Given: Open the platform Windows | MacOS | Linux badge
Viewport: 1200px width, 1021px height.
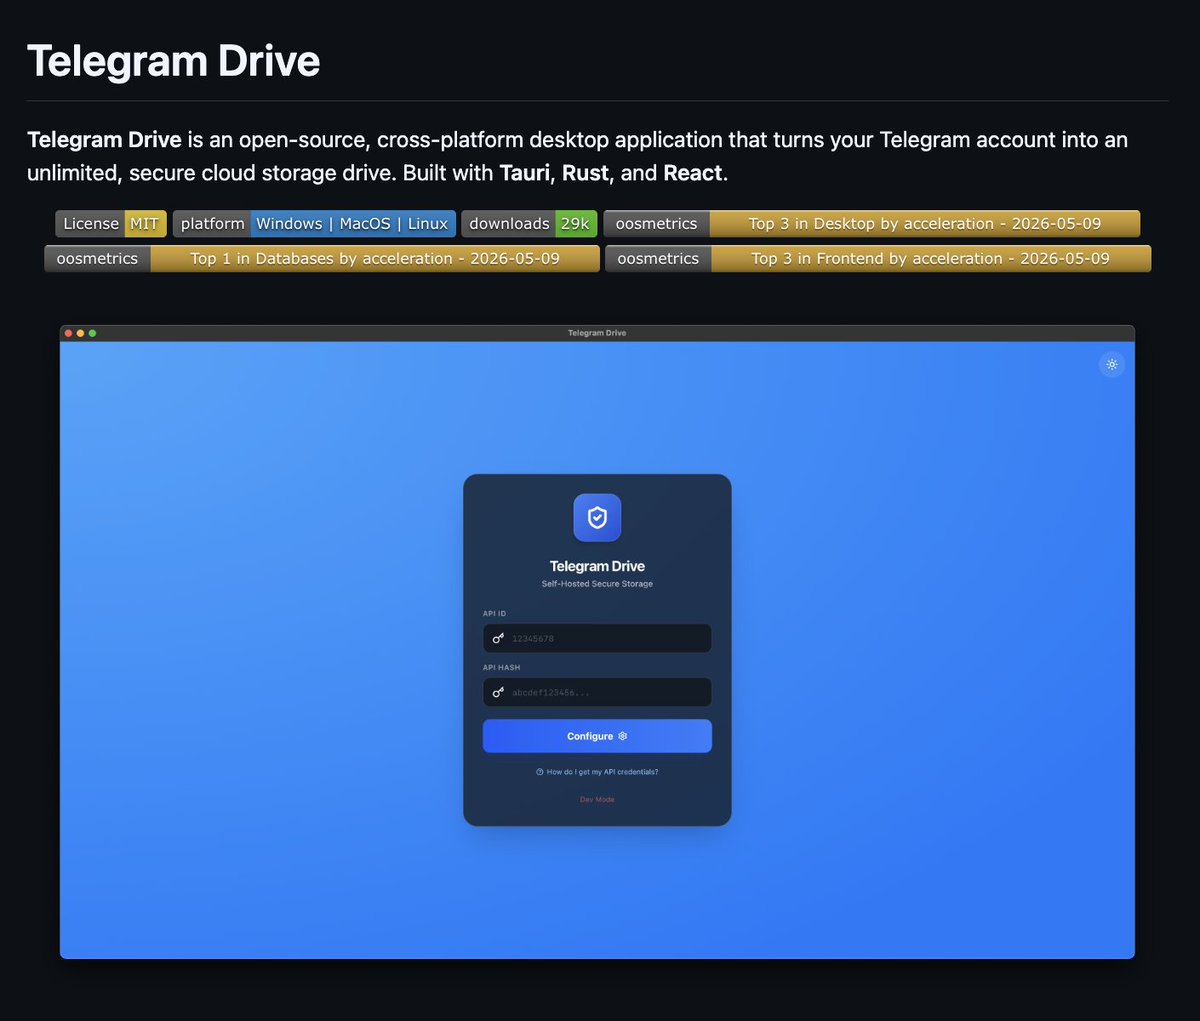Looking at the screenshot, I should (314, 224).
